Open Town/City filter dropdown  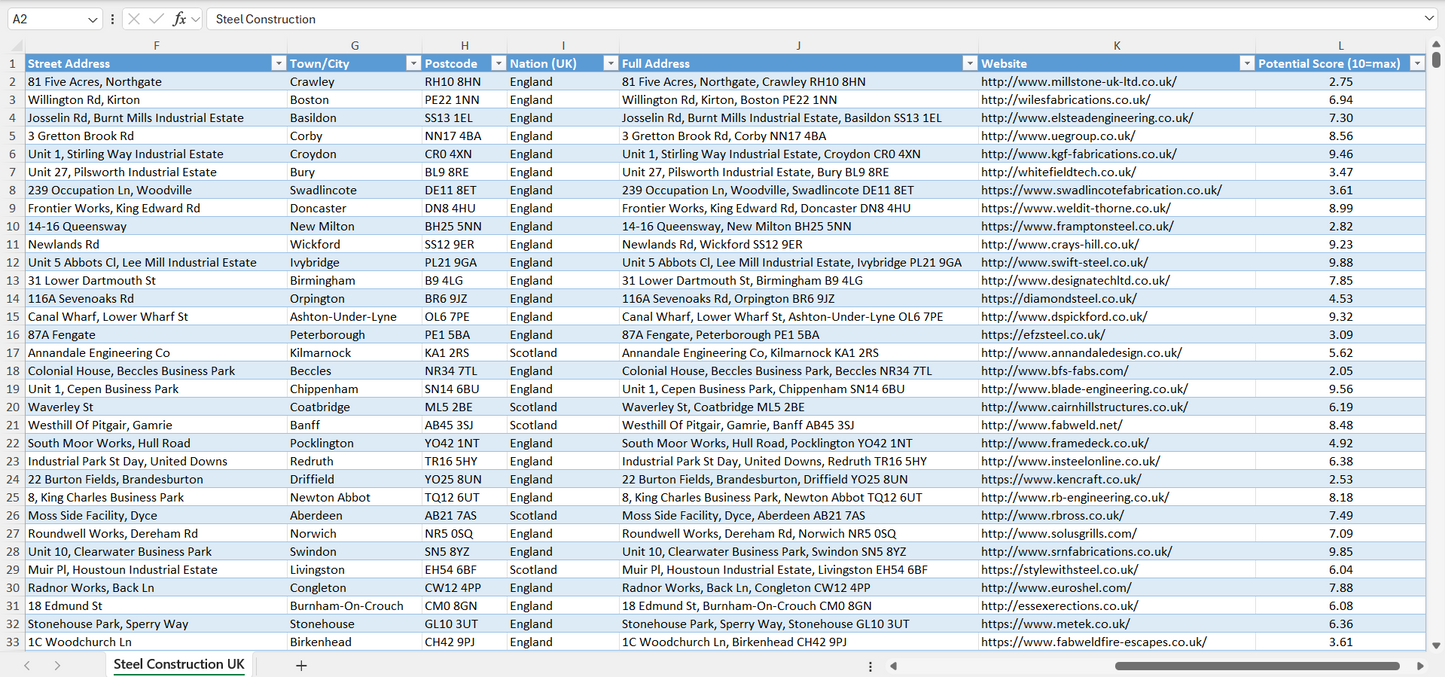[x=413, y=63]
